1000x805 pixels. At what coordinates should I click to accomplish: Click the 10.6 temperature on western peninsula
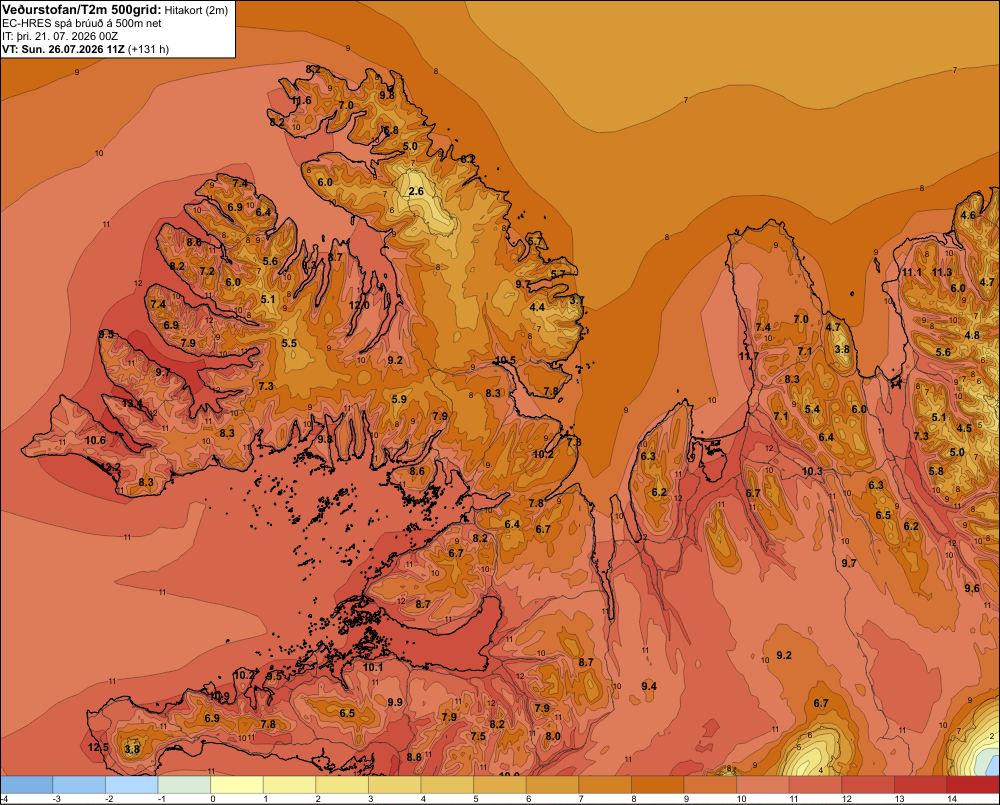[x=95, y=440]
